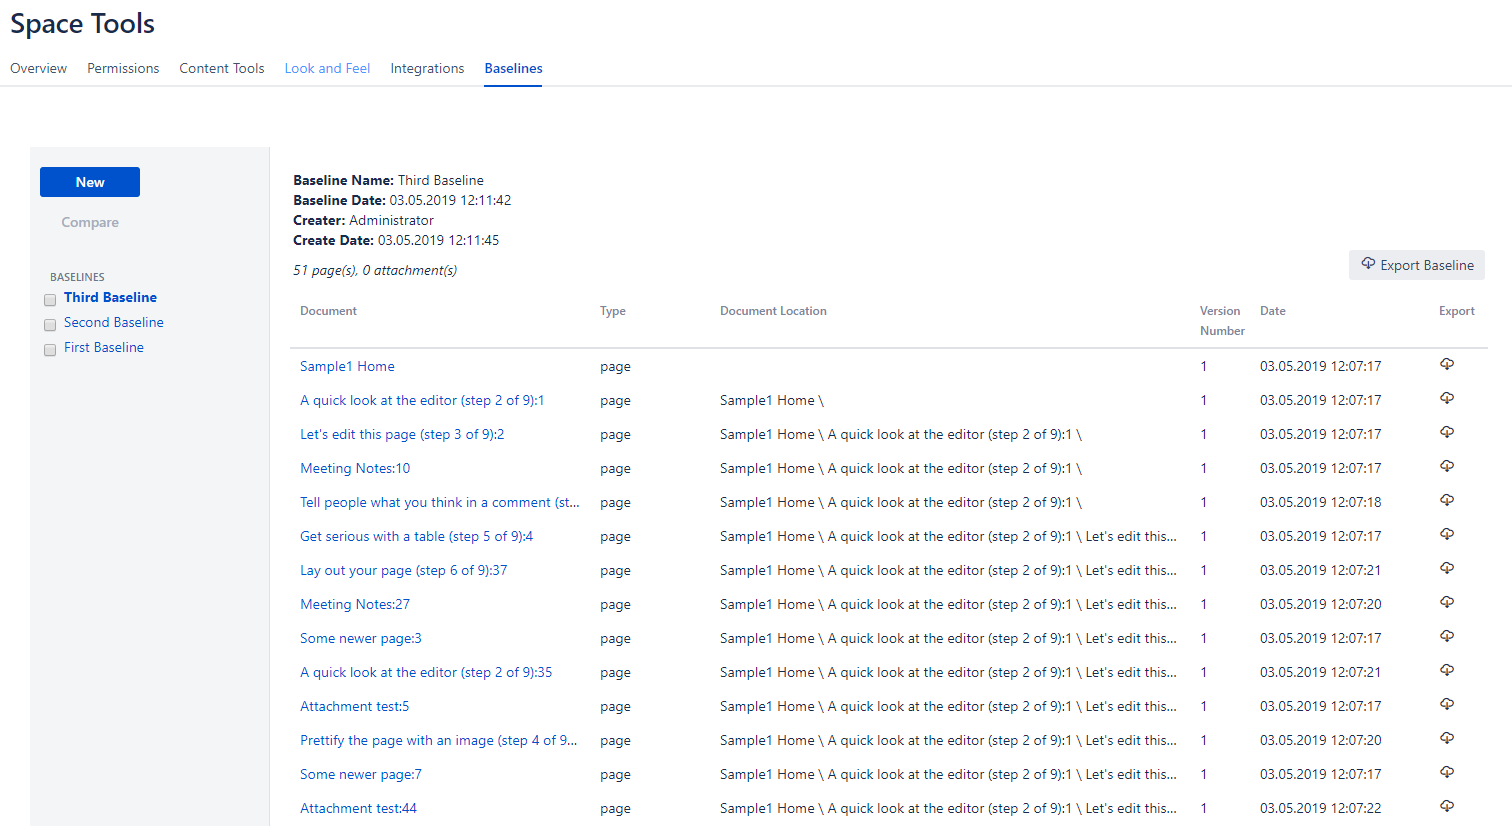Export Attachment test:44 with its cloud icon
This screenshot has height=826, width=1512.
(x=1446, y=807)
